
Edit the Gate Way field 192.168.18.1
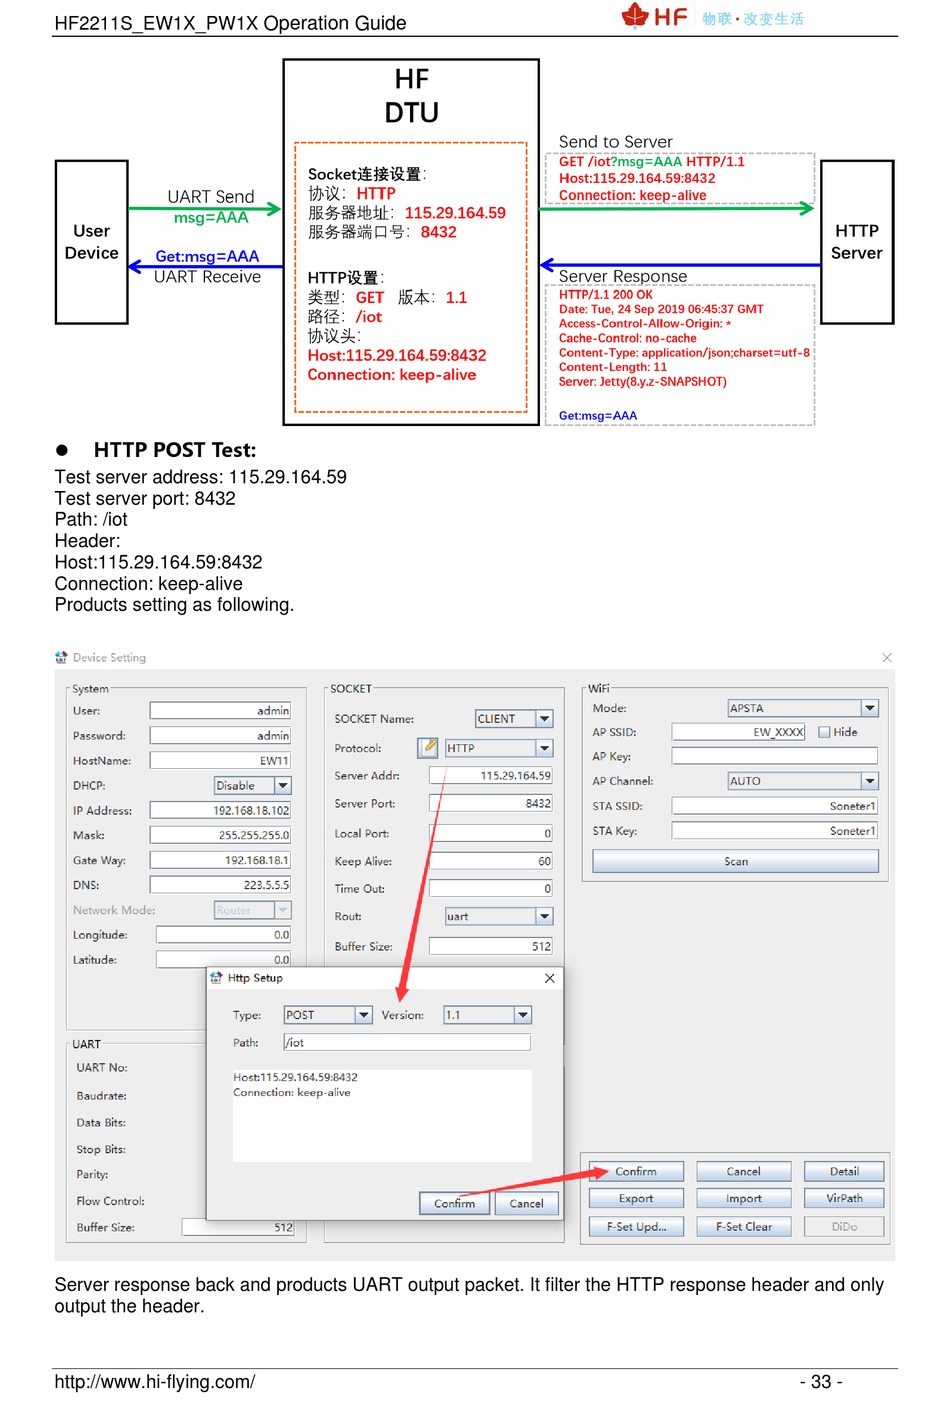[220, 860]
